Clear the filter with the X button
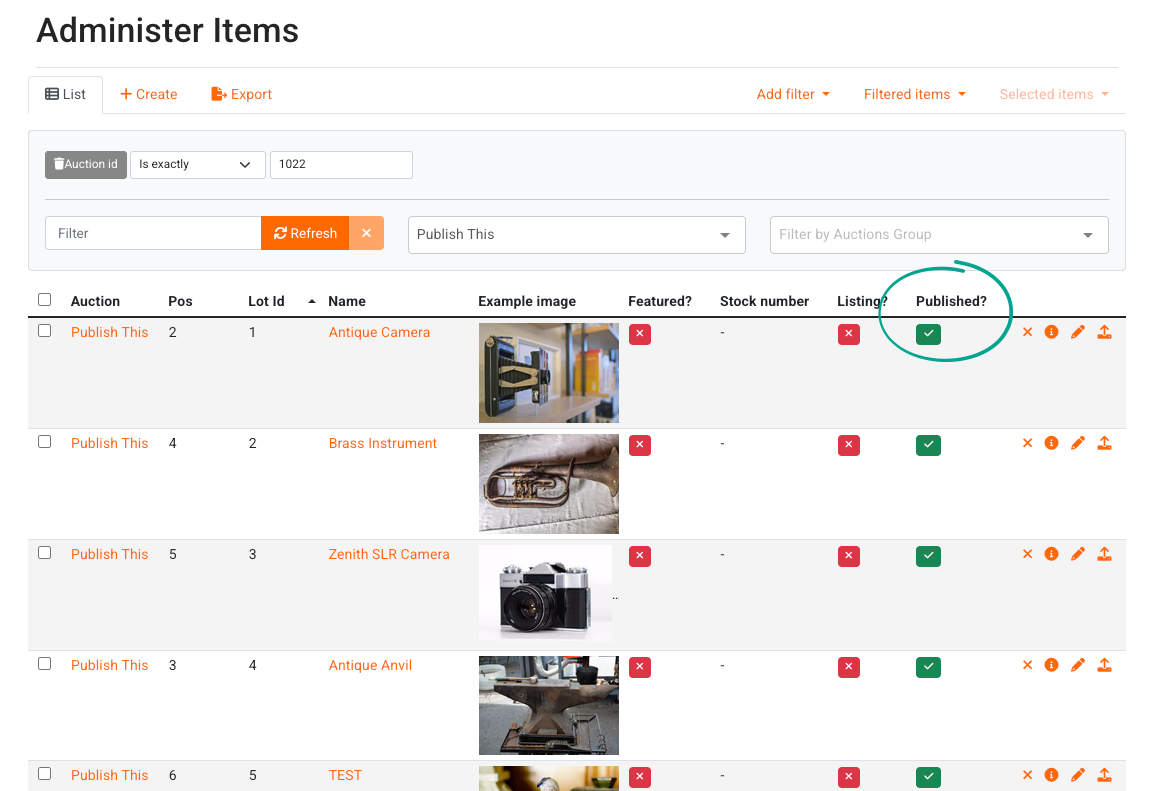This screenshot has width=1154, height=791. pos(366,233)
